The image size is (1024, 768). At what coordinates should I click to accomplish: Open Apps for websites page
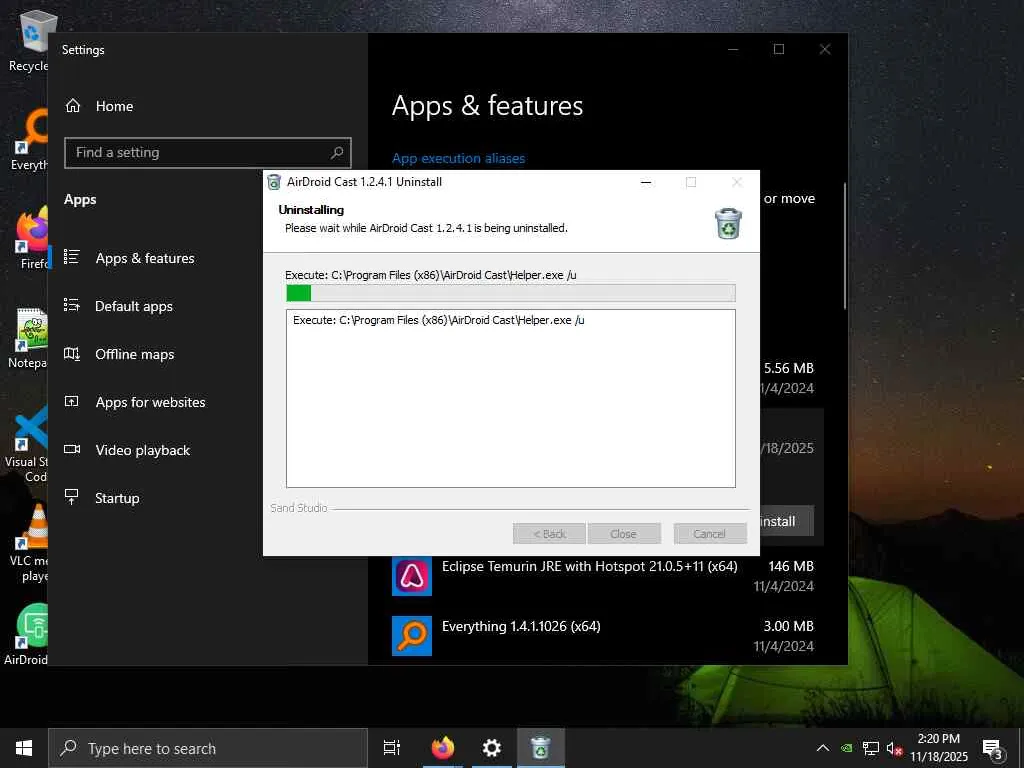click(x=150, y=402)
